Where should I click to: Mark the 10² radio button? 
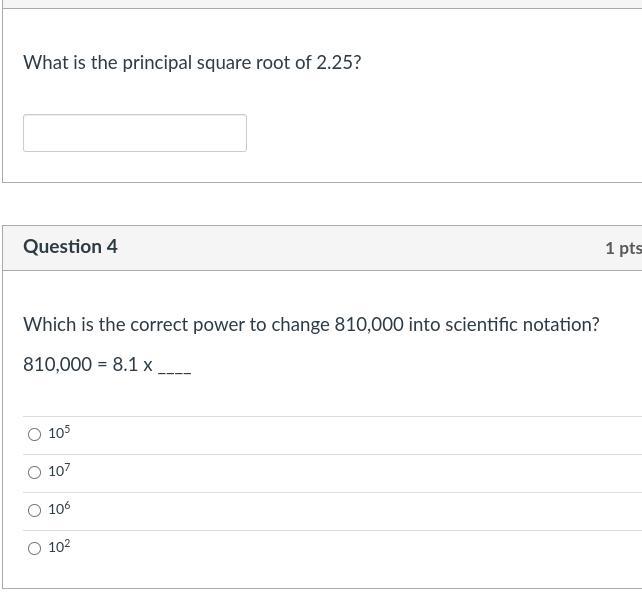tap(35, 548)
